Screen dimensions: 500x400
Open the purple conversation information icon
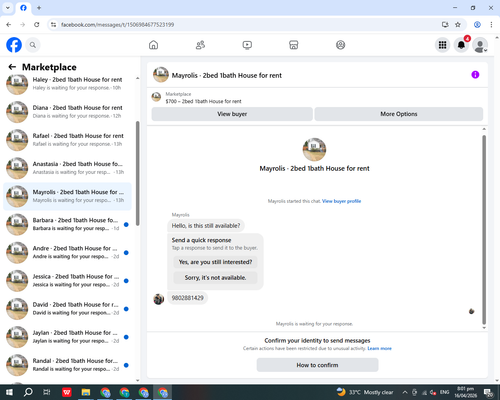475,75
